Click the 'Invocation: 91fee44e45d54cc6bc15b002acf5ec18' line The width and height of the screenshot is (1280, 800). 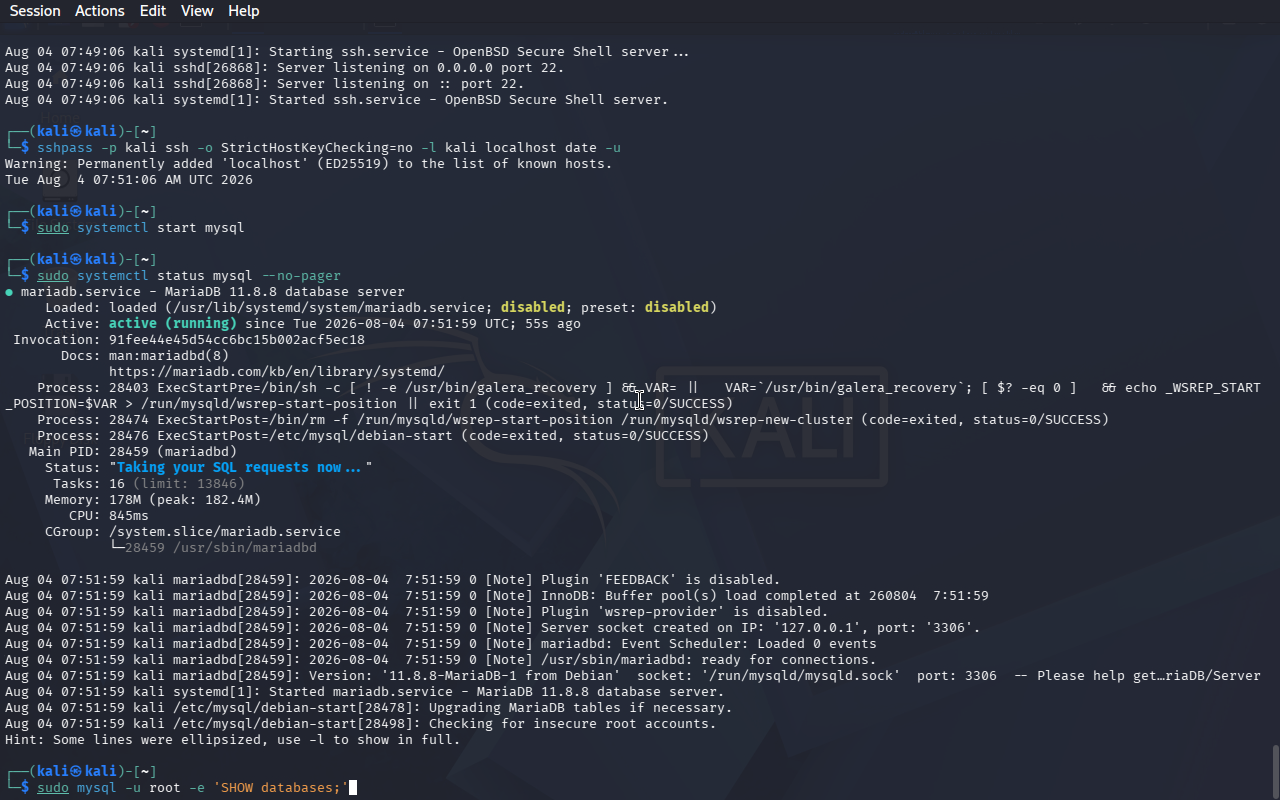pos(189,339)
